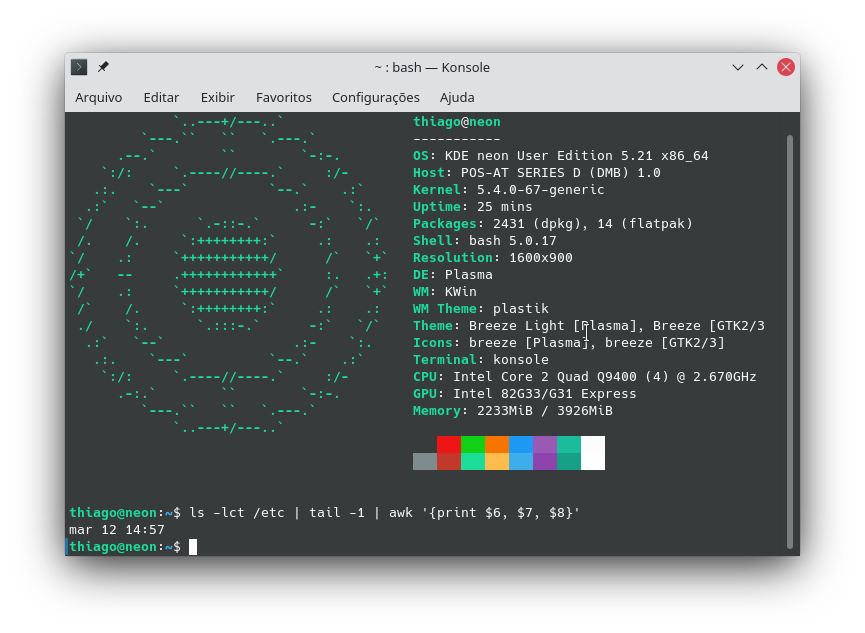Open the Configurações menu

coord(375,97)
